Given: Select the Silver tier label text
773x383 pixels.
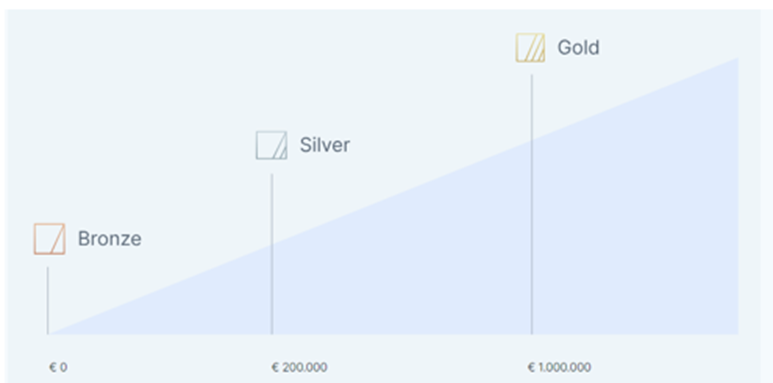Looking at the screenshot, I should pyautogui.click(x=325, y=145).
